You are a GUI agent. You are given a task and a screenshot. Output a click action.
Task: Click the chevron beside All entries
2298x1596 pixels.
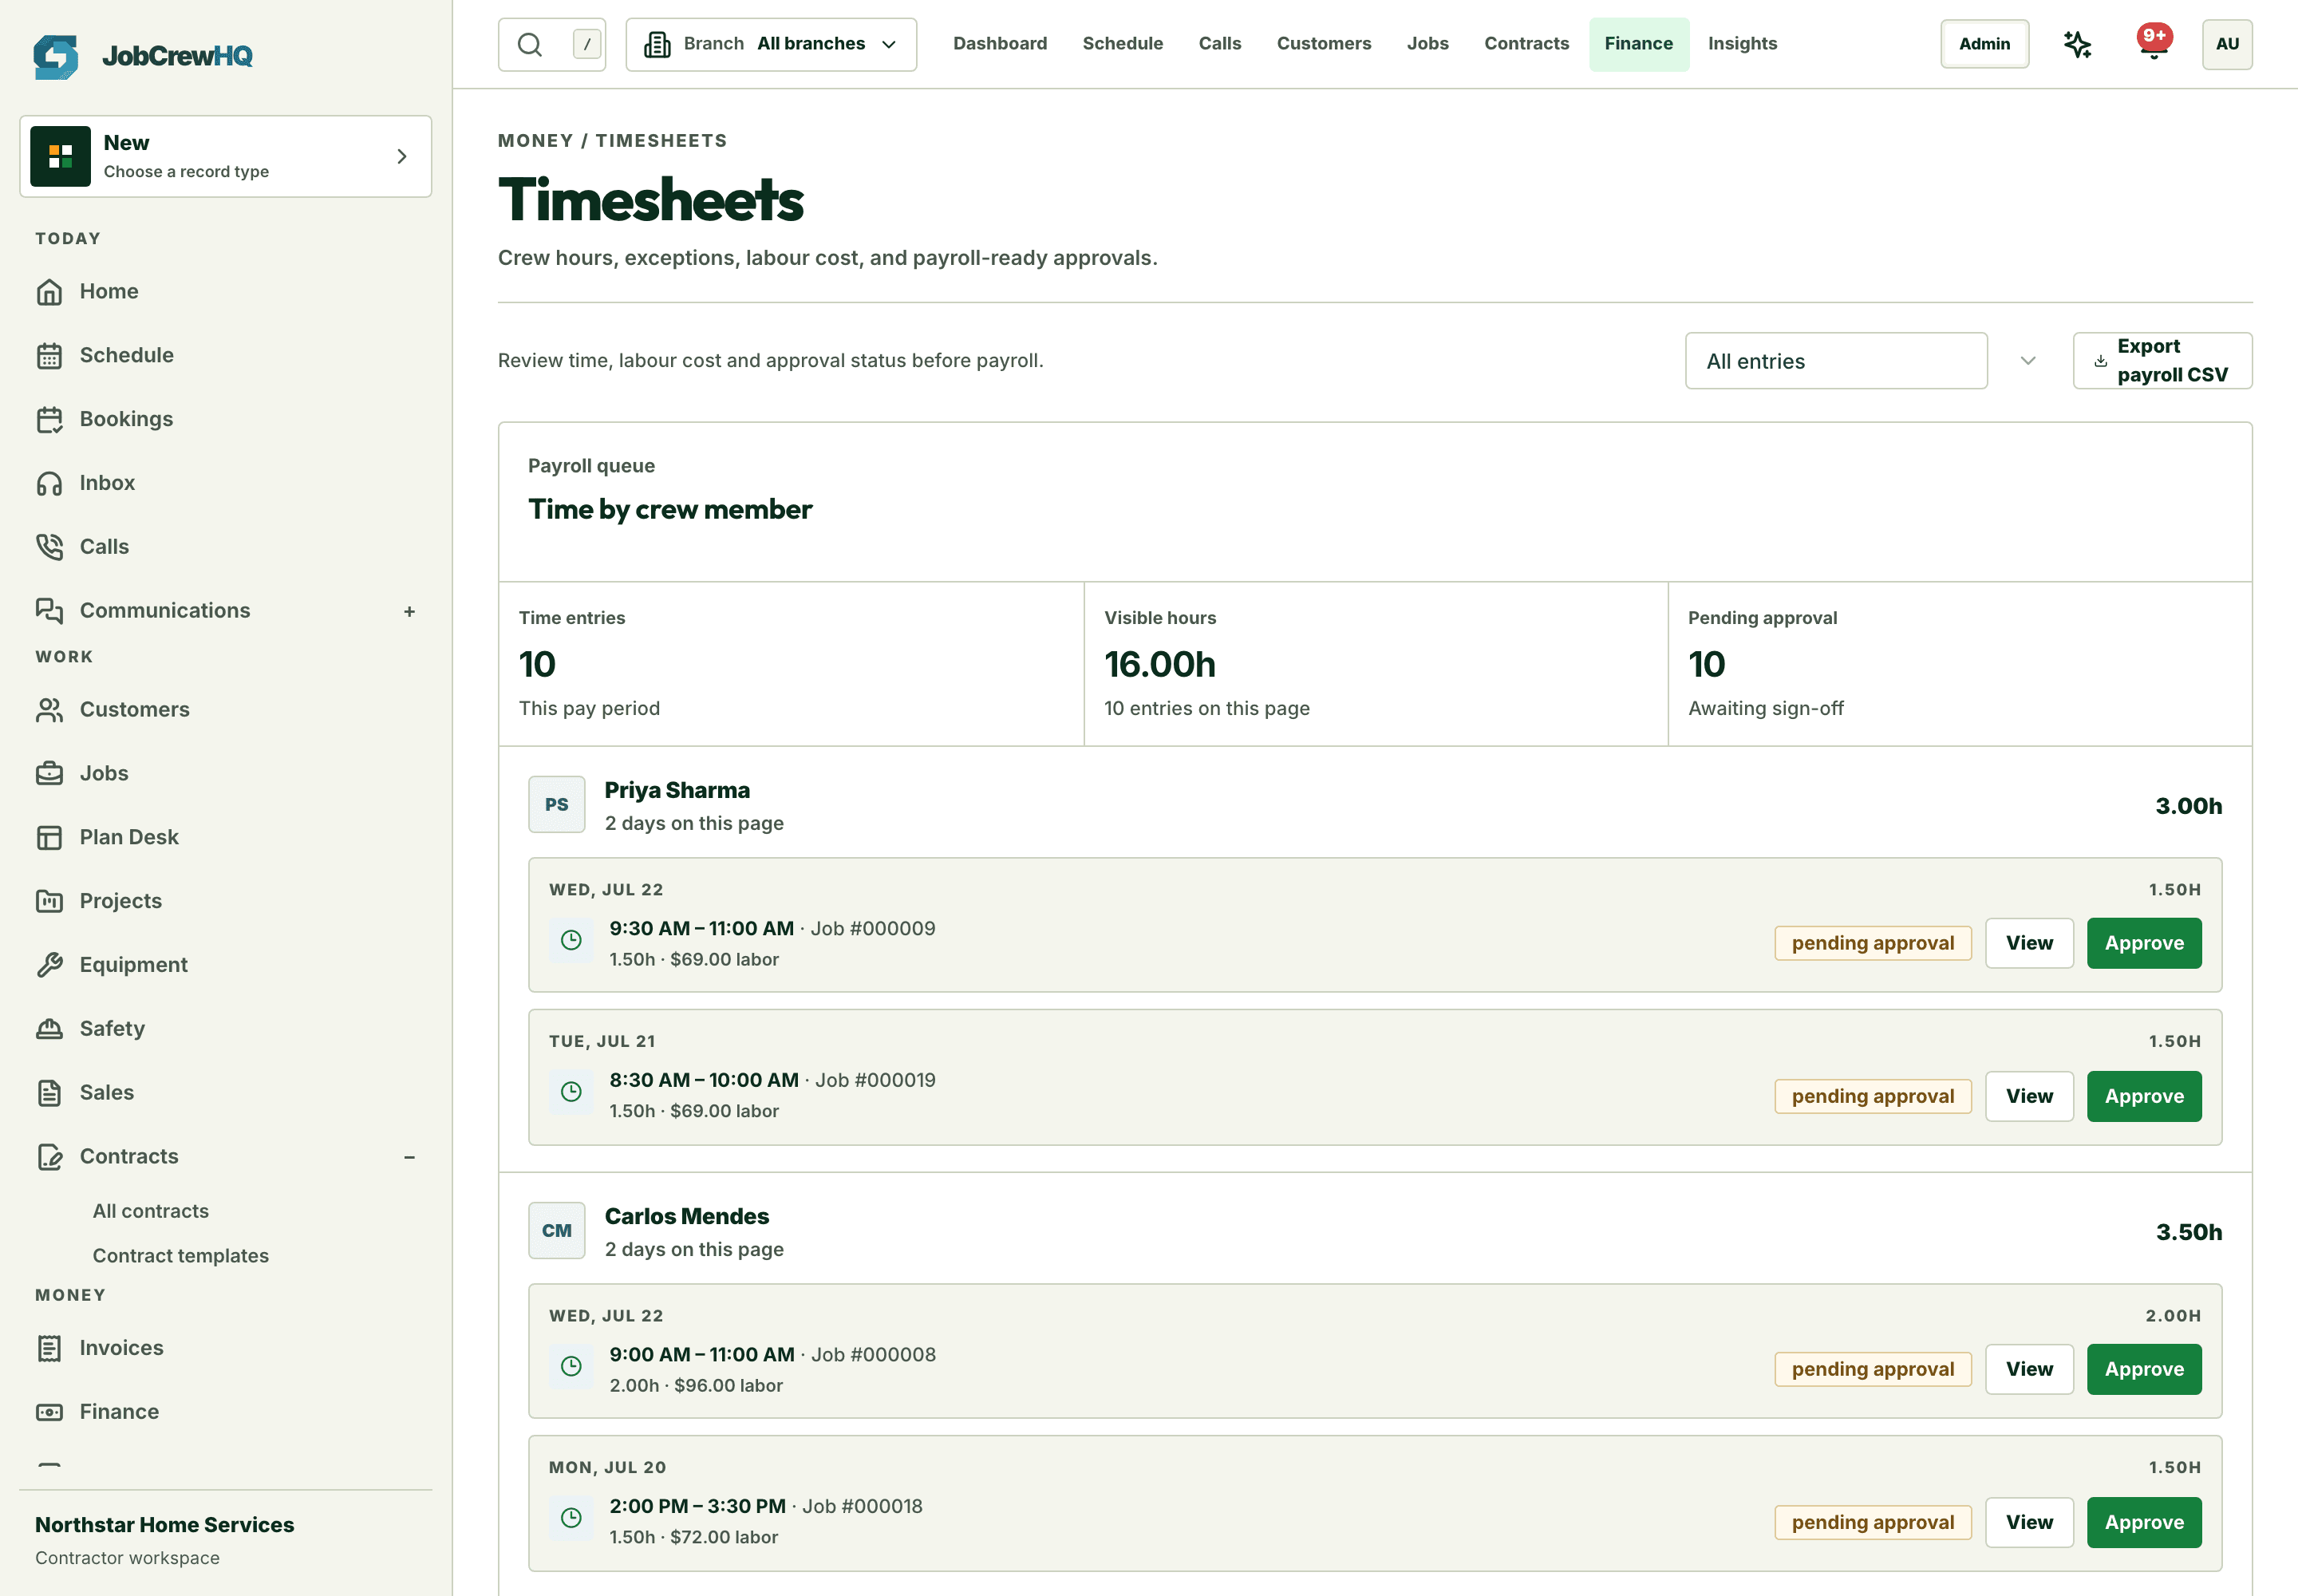(2028, 361)
